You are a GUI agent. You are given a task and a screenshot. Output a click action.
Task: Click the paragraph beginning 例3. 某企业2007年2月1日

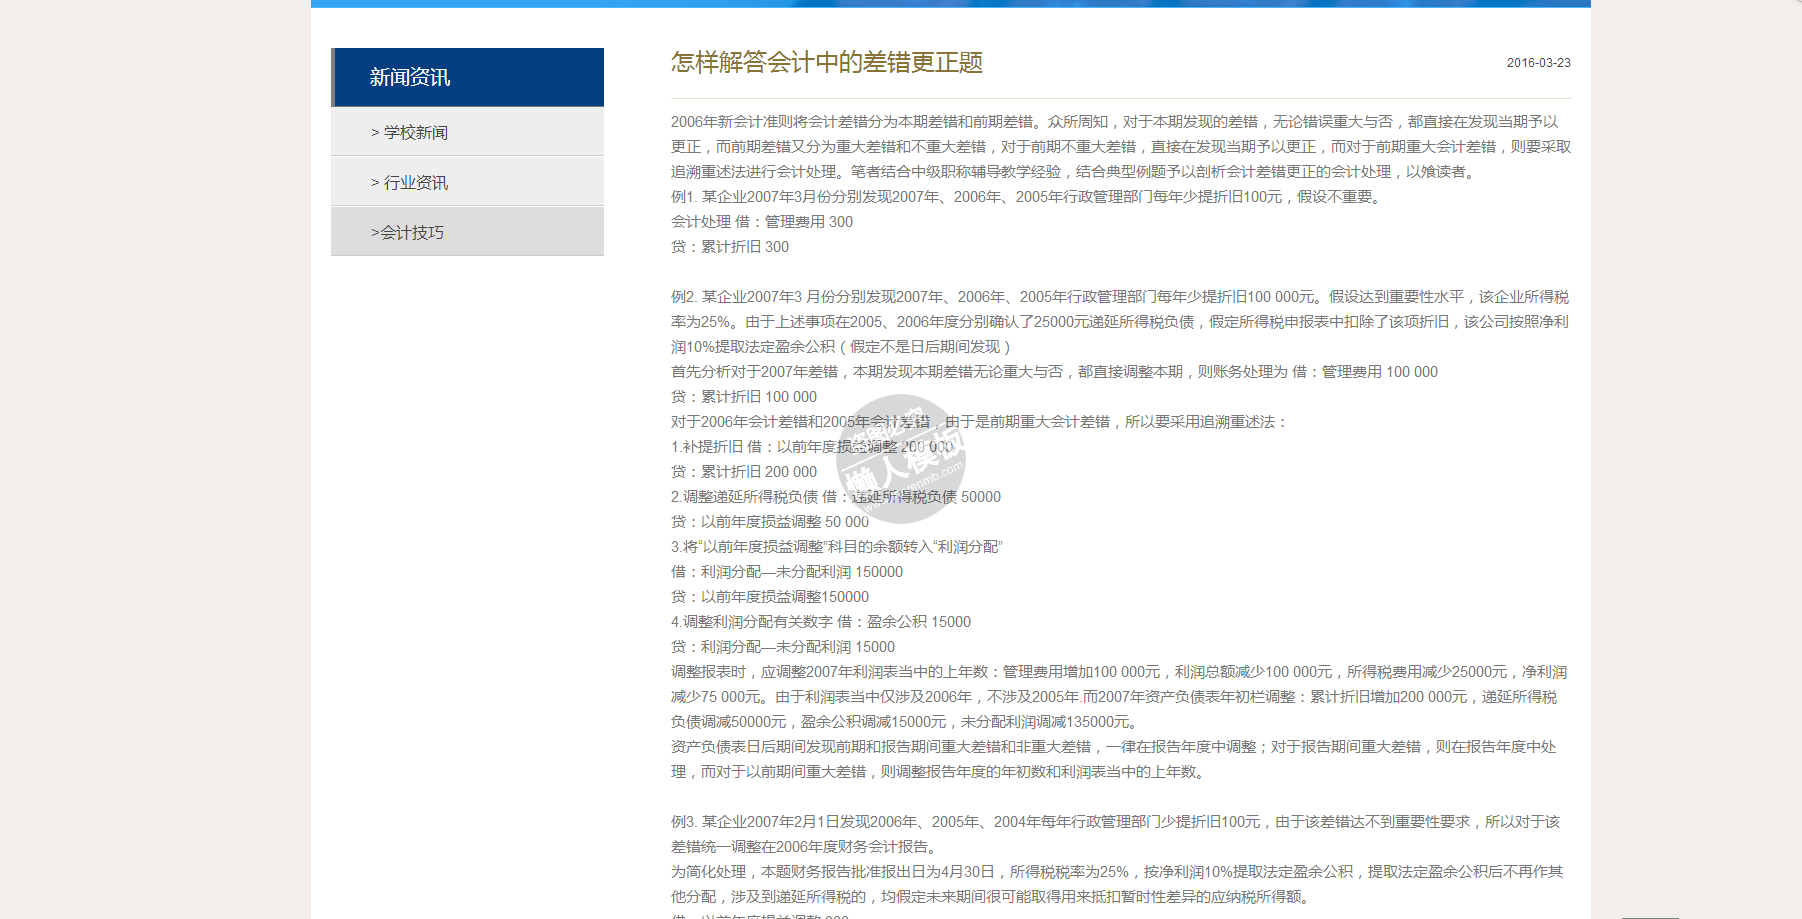pyautogui.click(x=1115, y=834)
